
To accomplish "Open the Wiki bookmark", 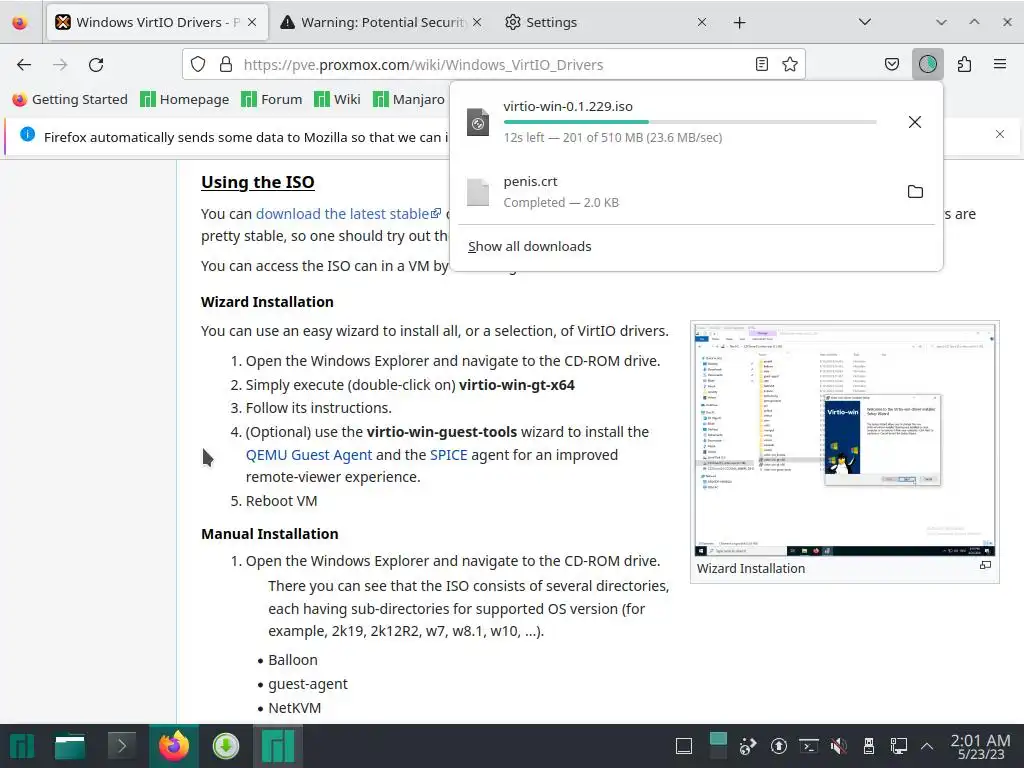I will tap(337, 99).
